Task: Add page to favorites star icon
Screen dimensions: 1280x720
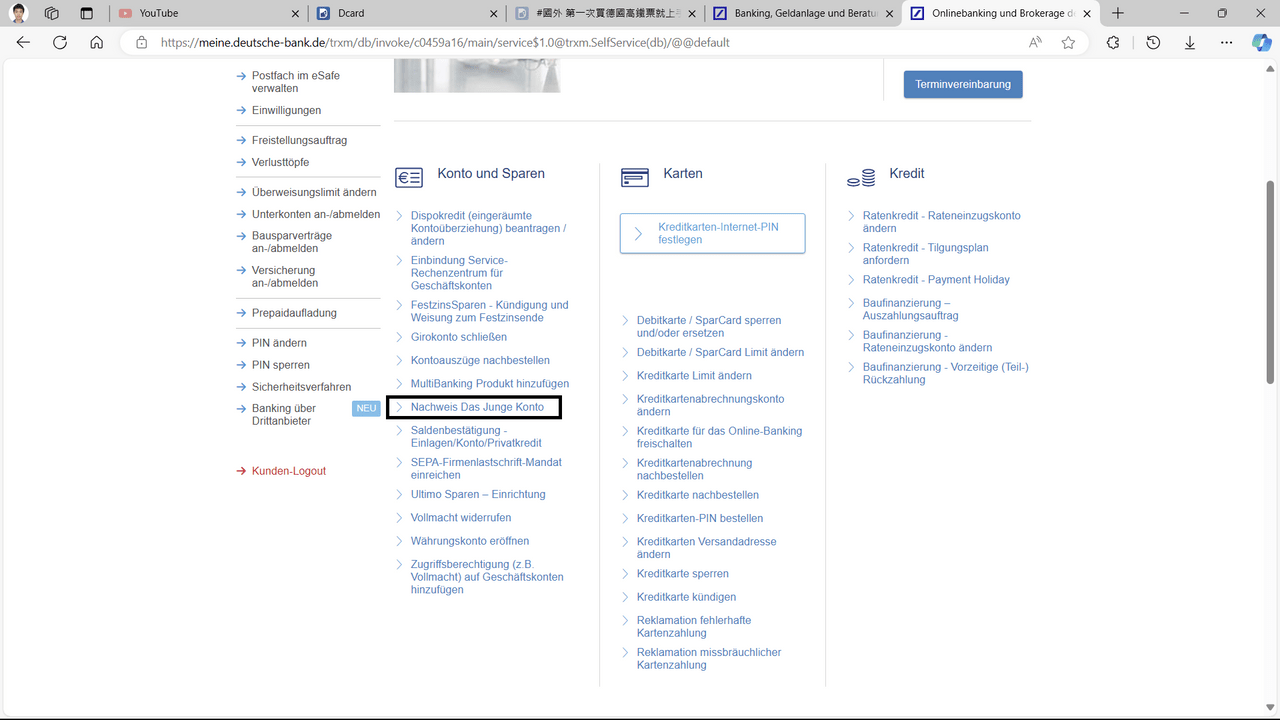Action: 1068,43
